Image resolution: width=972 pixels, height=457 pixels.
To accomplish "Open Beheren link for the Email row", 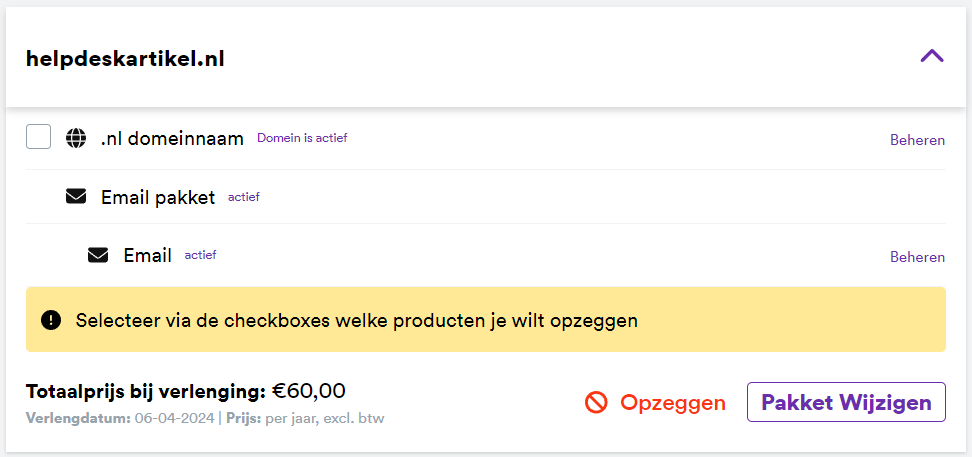I will click(917, 257).
